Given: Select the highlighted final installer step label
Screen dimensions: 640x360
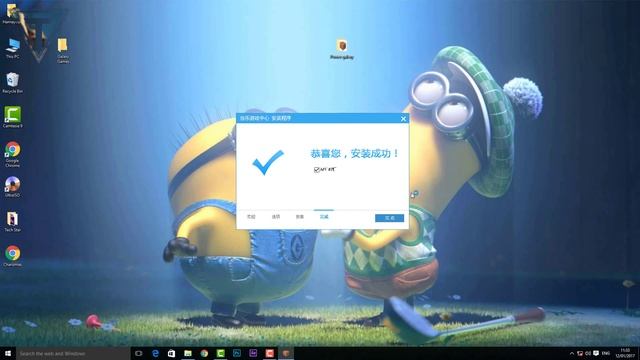Looking at the screenshot, I should coord(324,217).
